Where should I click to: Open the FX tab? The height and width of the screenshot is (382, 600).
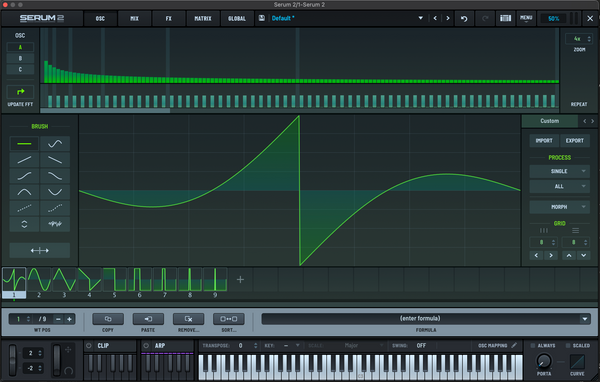coord(169,18)
